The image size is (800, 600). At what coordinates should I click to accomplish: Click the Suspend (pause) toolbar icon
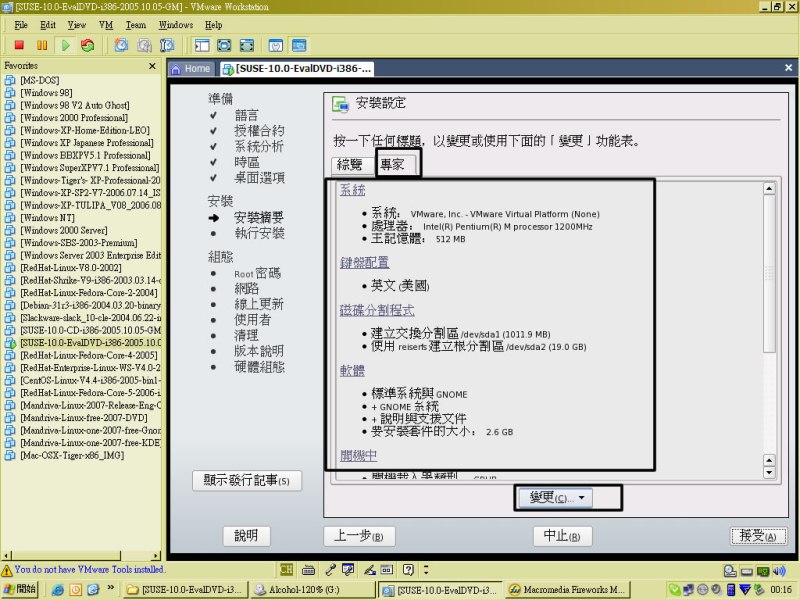42,45
